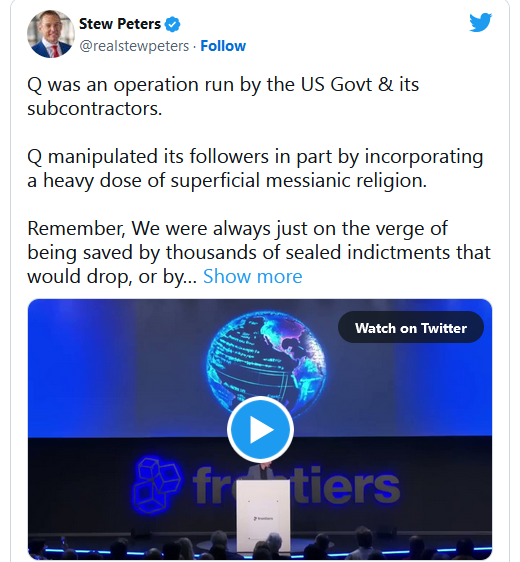Click the Twitter bird logo icon

[x=480, y=22]
